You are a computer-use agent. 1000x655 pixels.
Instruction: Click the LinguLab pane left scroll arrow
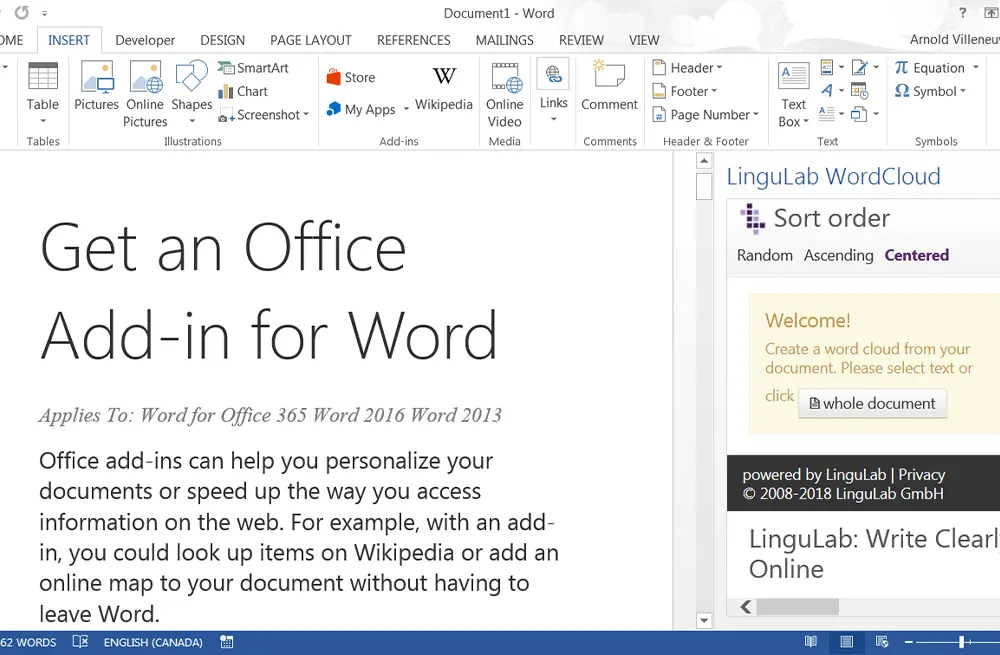pos(746,607)
